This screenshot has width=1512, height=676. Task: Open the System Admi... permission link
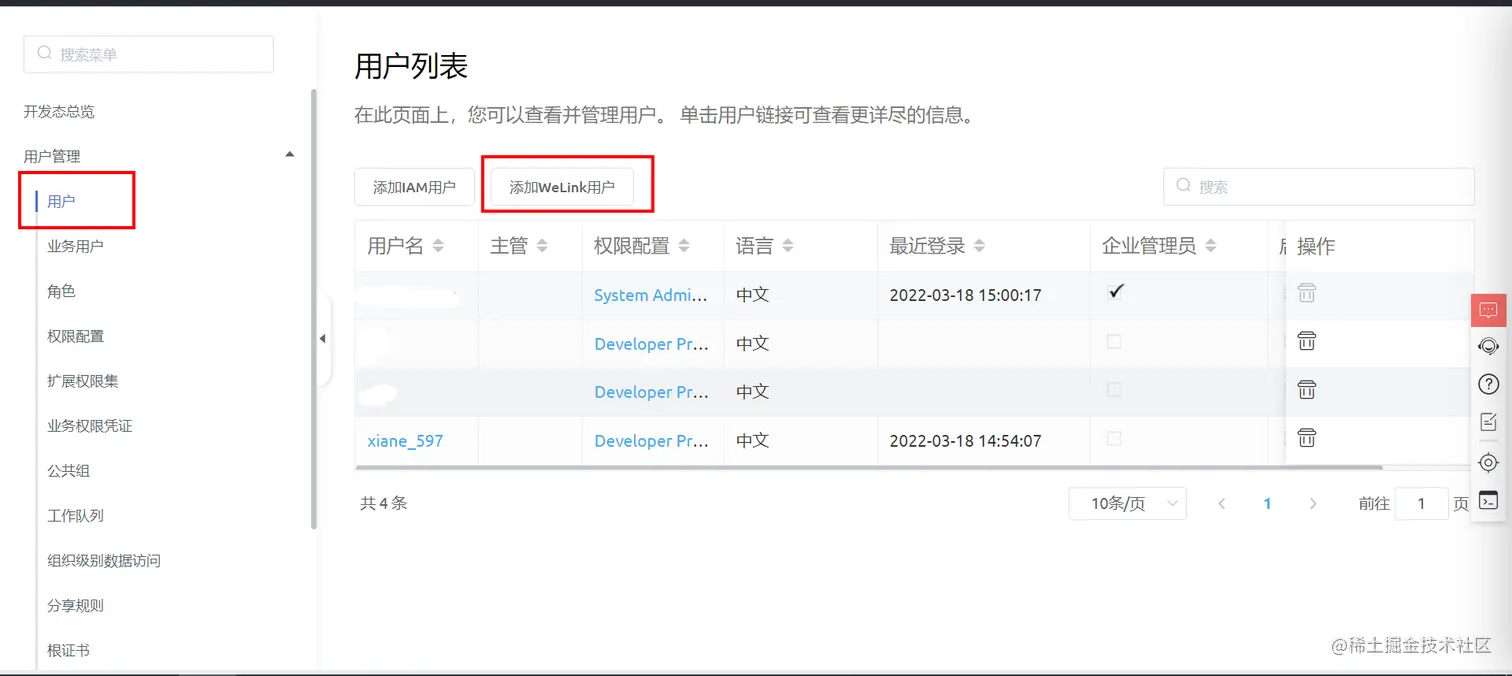tap(651, 295)
